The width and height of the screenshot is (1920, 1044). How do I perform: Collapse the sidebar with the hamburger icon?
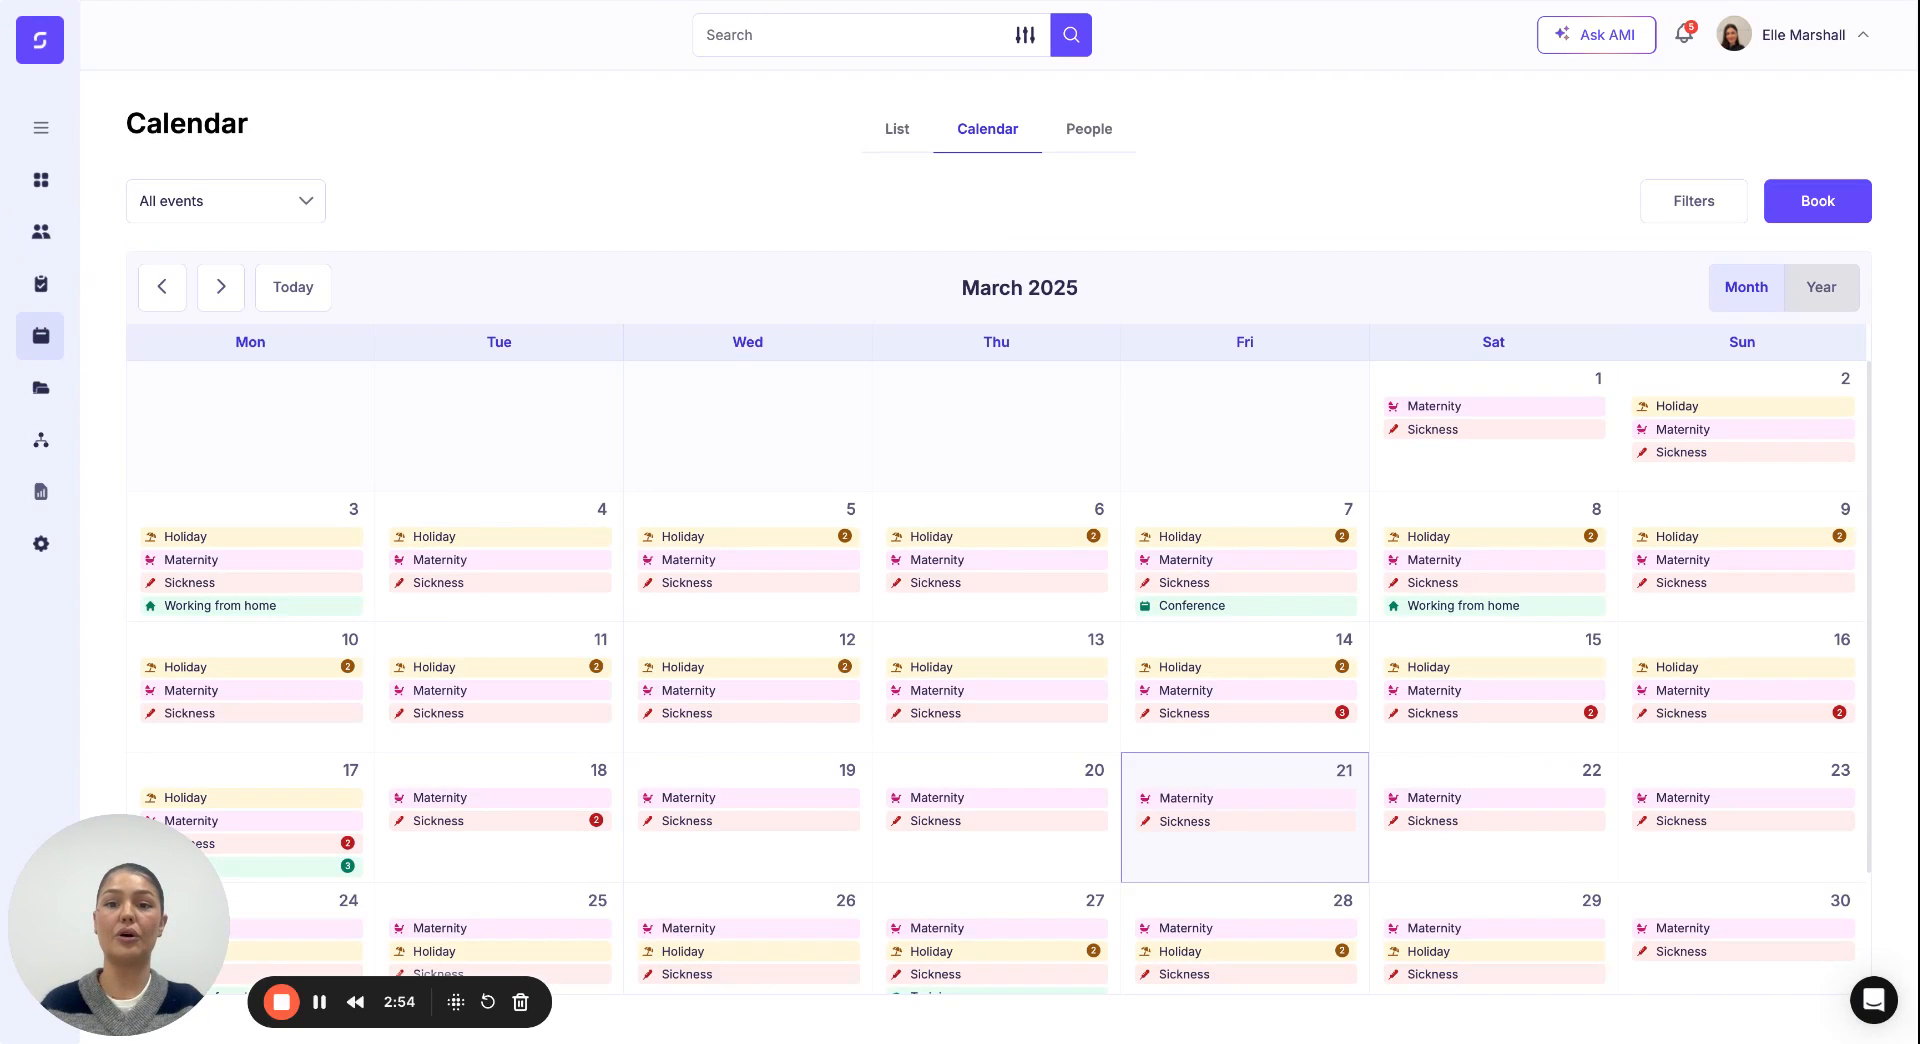point(40,128)
